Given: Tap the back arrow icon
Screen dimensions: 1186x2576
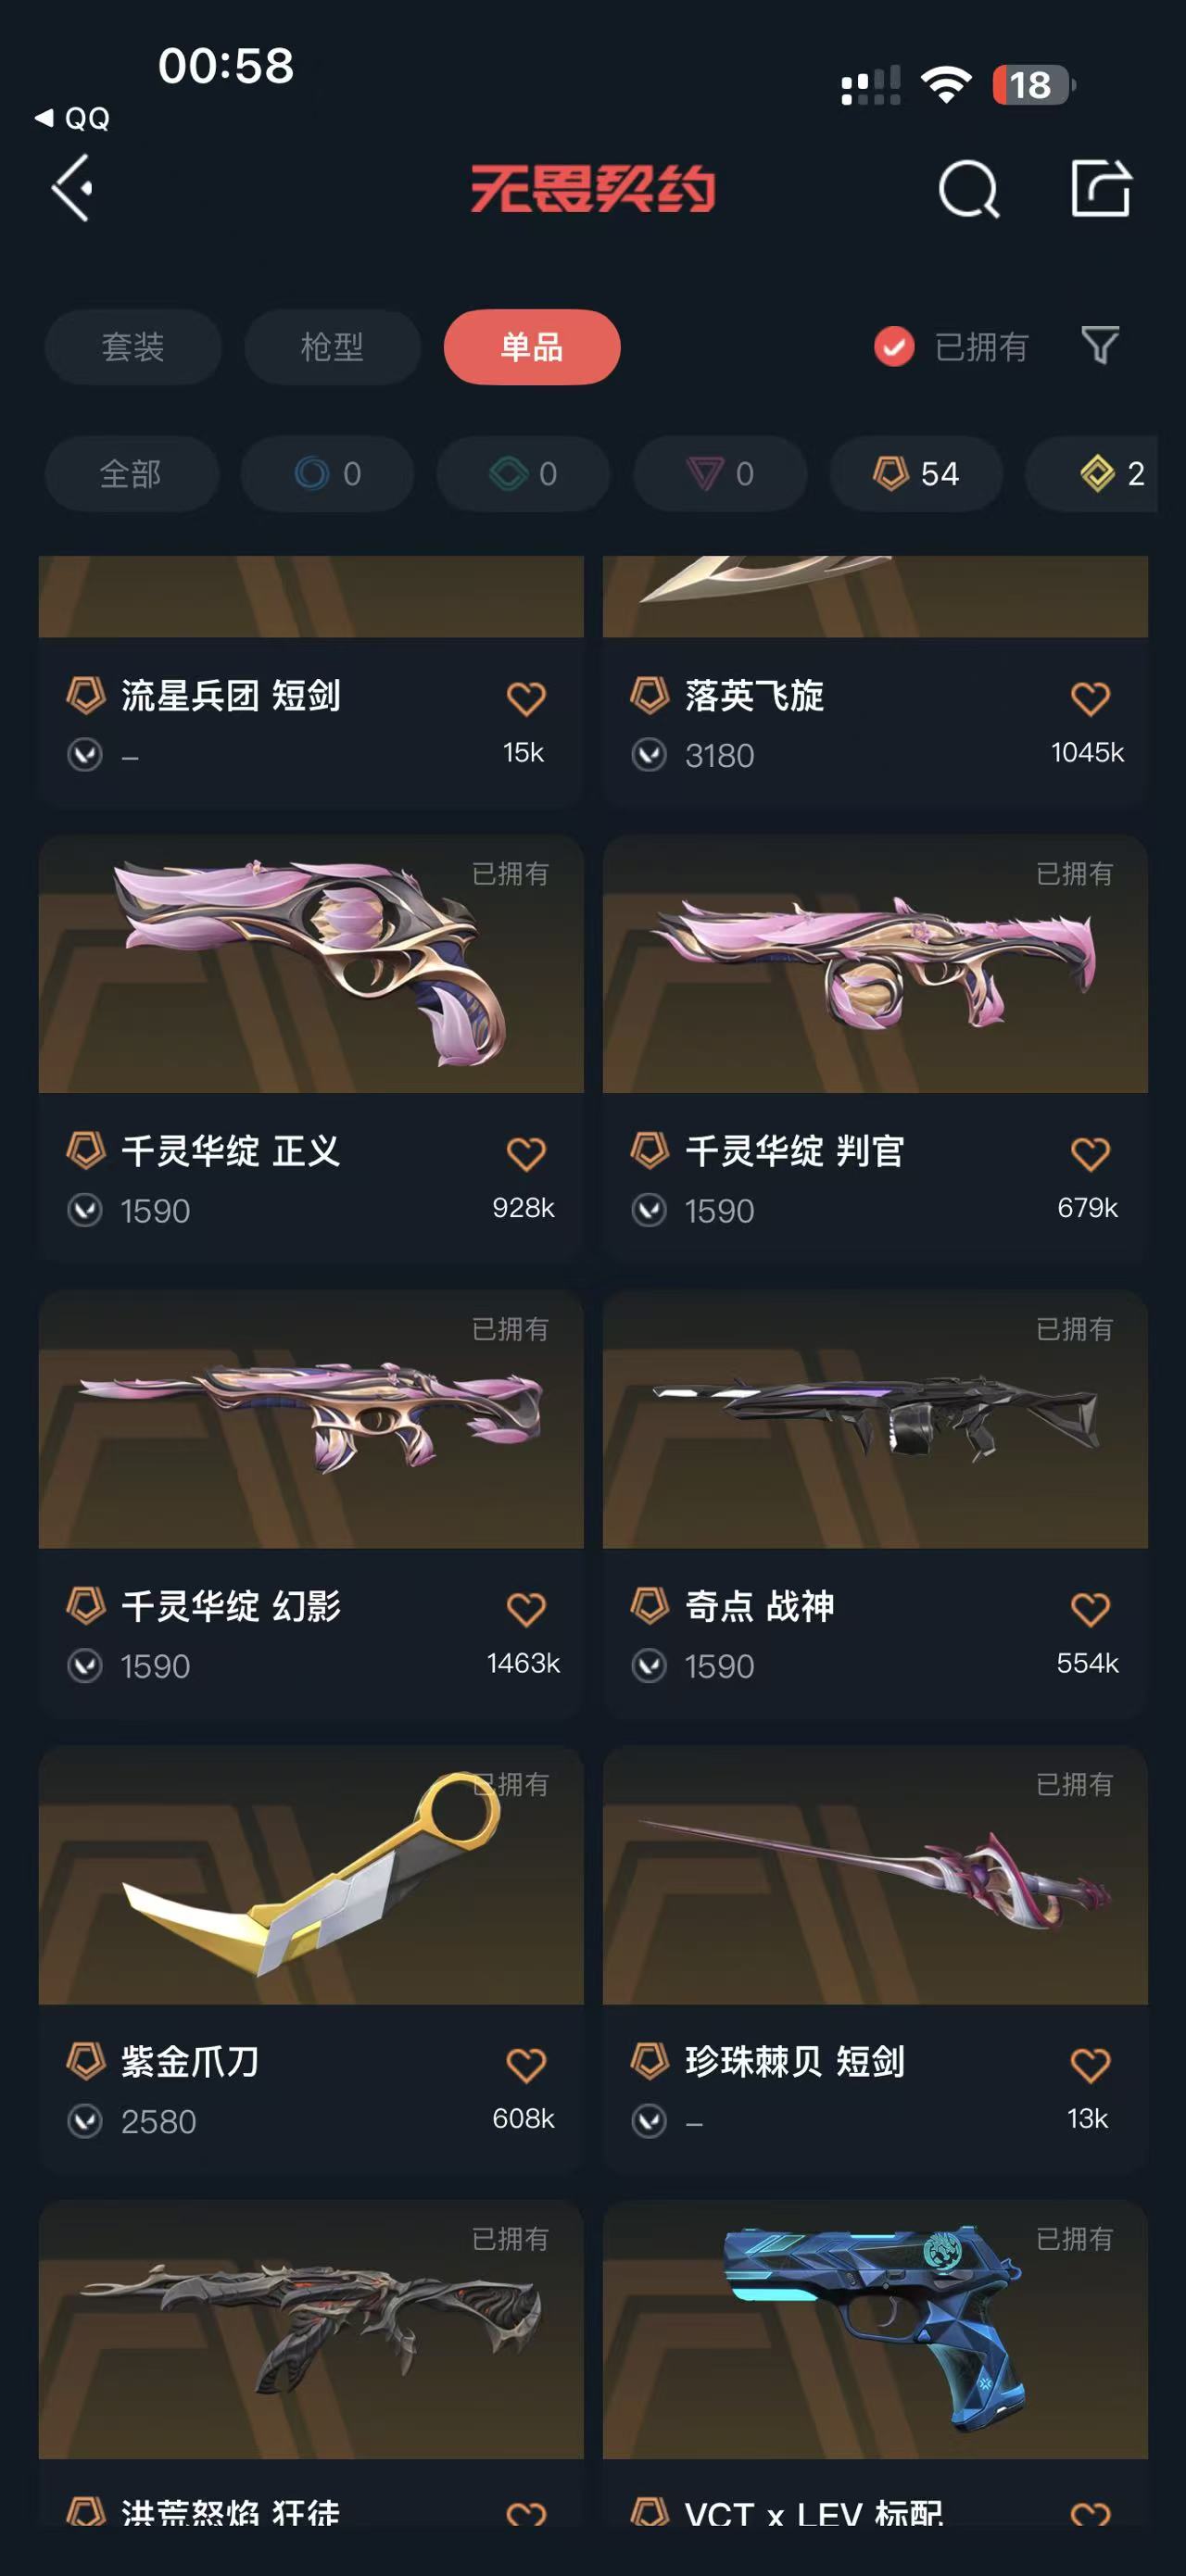Looking at the screenshot, I should coord(72,188).
